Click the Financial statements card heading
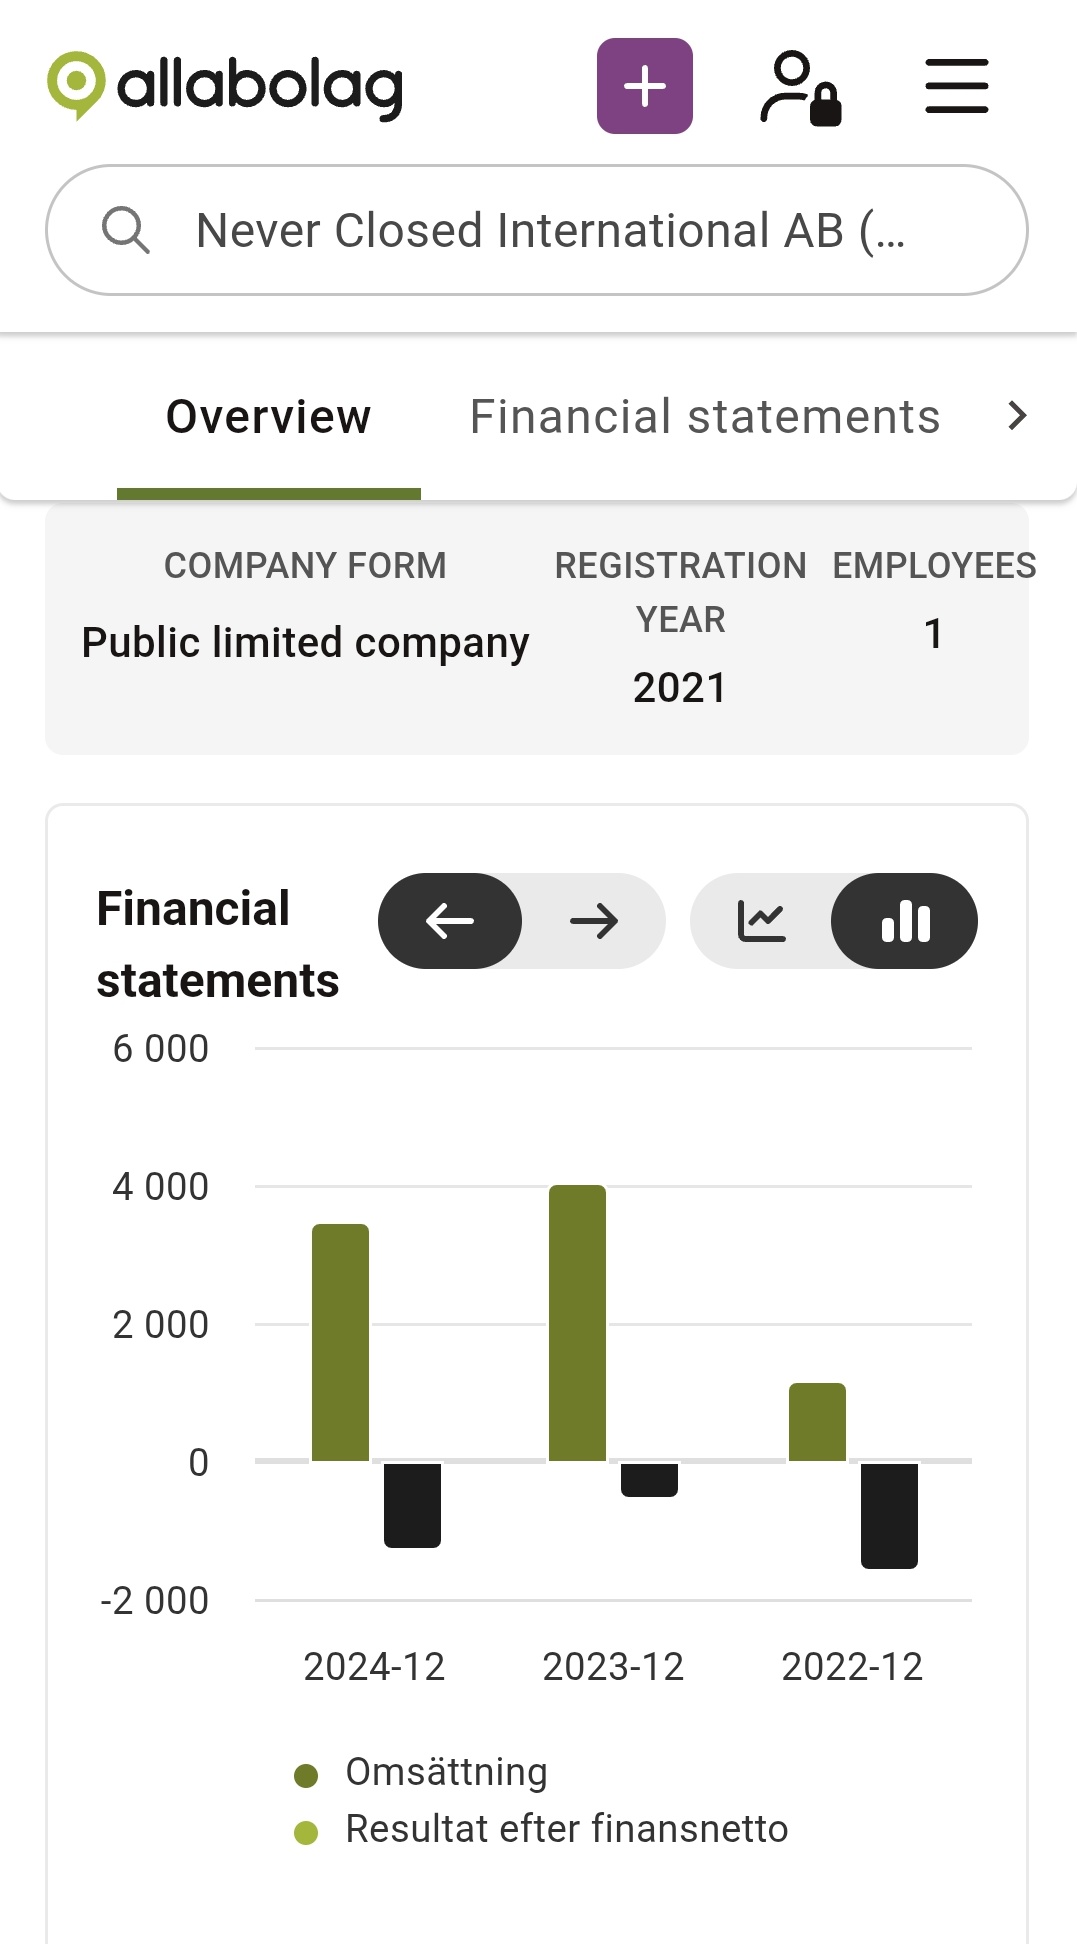1077x1944 pixels. tap(218, 944)
